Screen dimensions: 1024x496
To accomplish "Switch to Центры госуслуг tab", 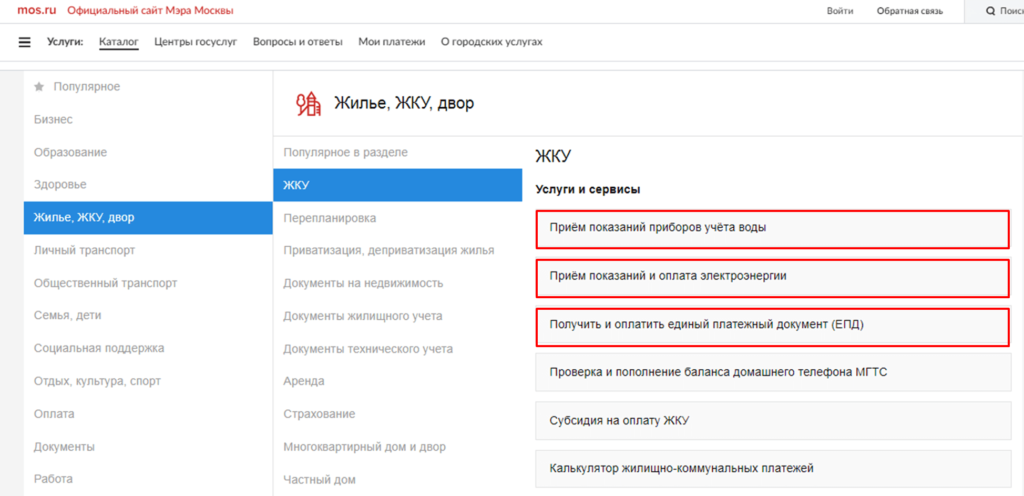I will [196, 42].
